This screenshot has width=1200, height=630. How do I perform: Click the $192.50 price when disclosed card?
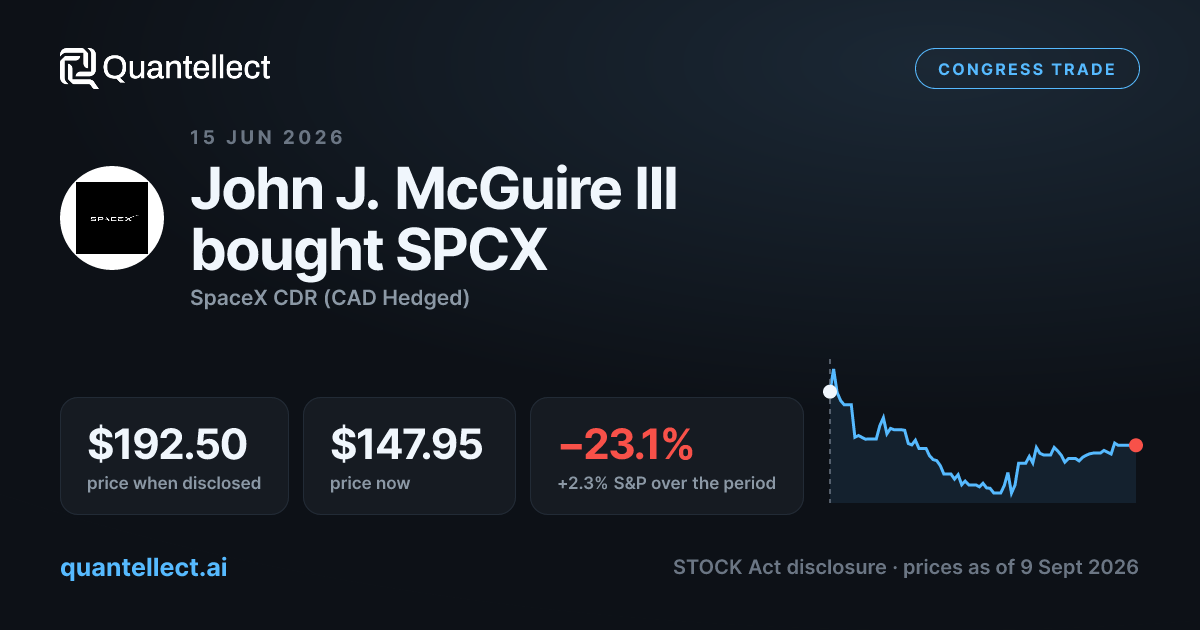(x=174, y=456)
